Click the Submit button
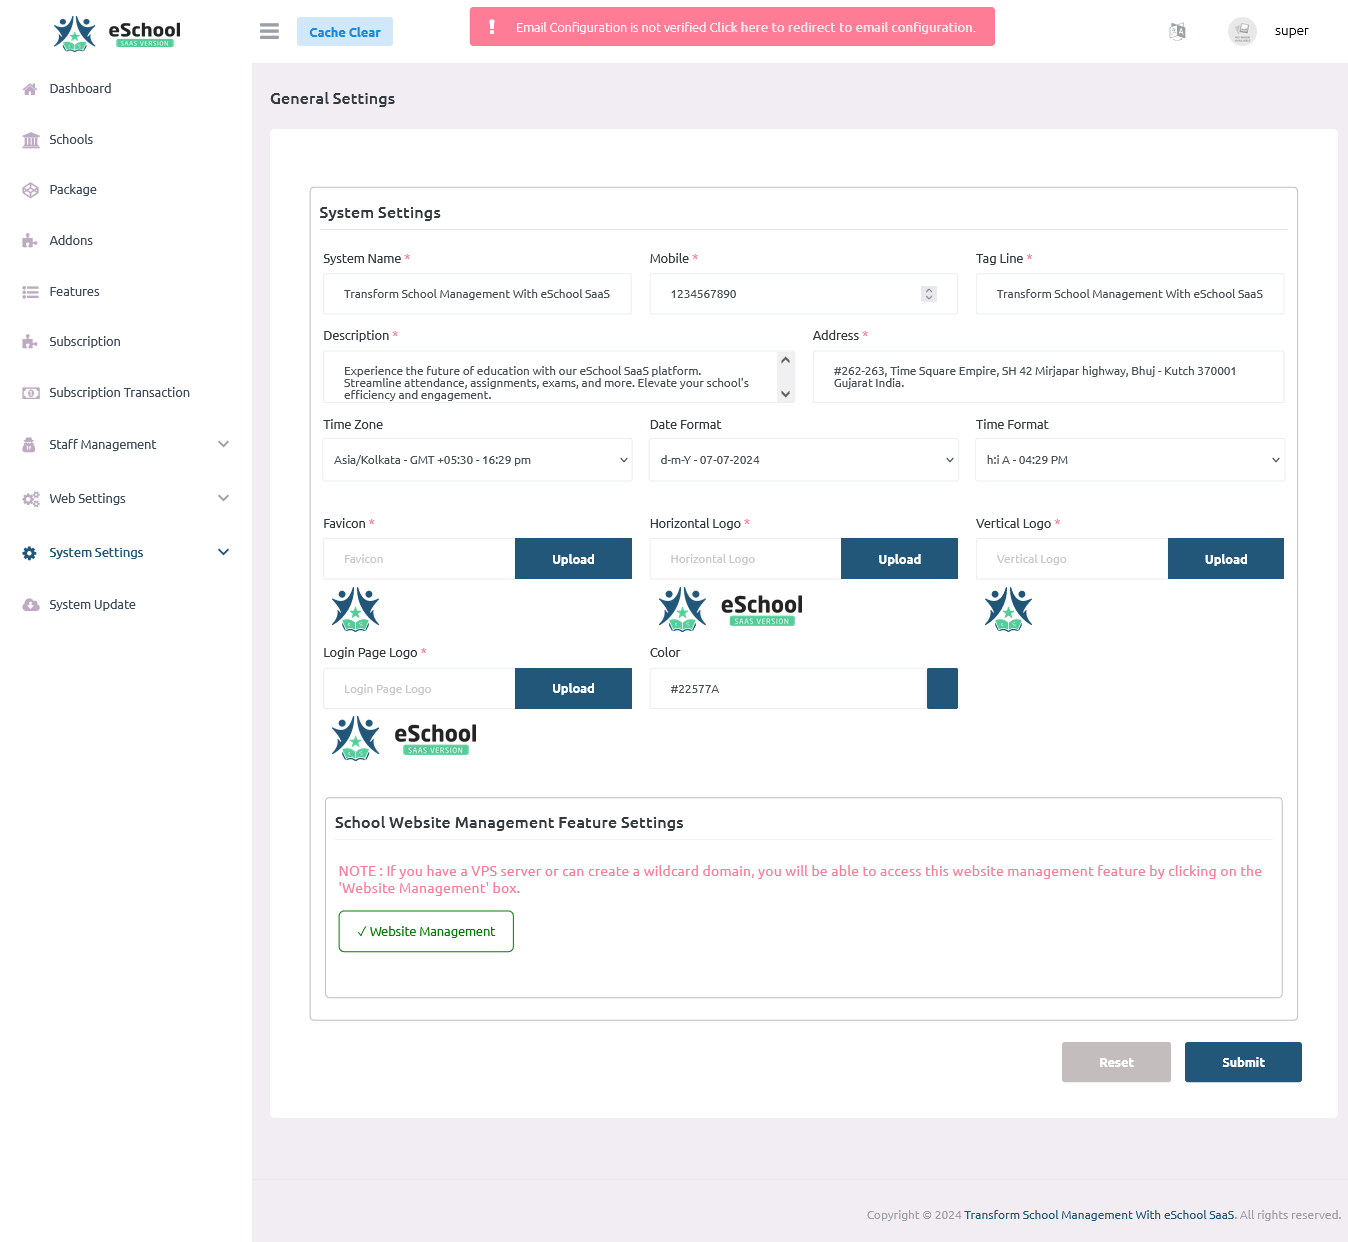 [x=1243, y=1062]
